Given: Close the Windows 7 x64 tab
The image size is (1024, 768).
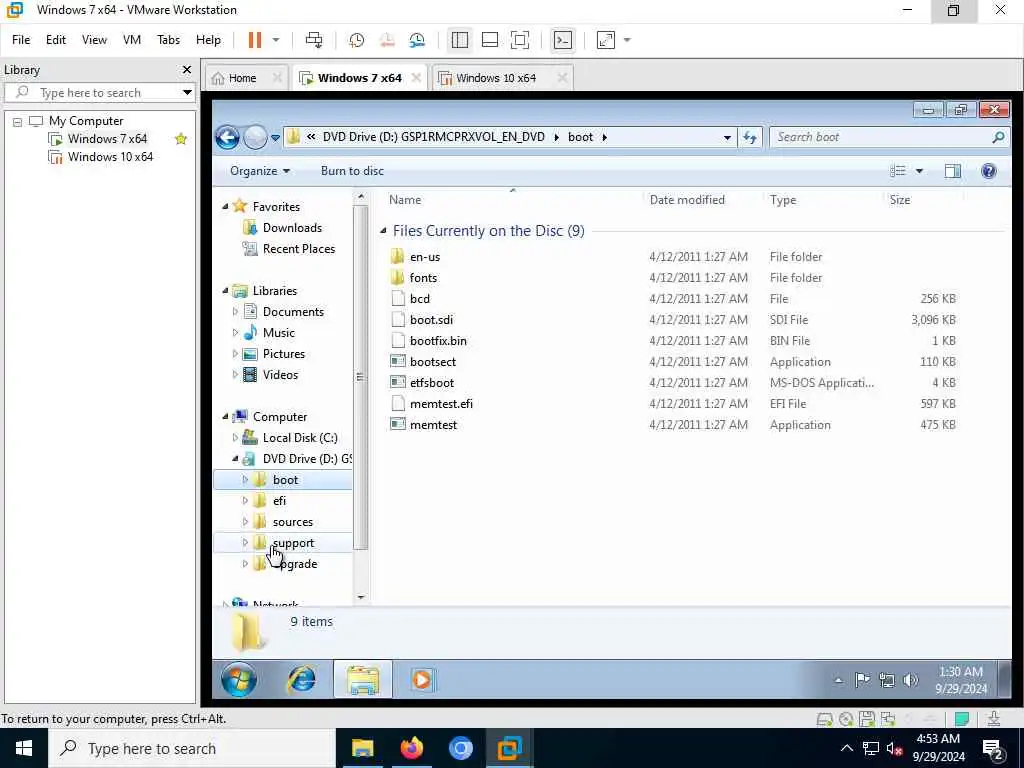Looking at the screenshot, I should coord(416,78).
